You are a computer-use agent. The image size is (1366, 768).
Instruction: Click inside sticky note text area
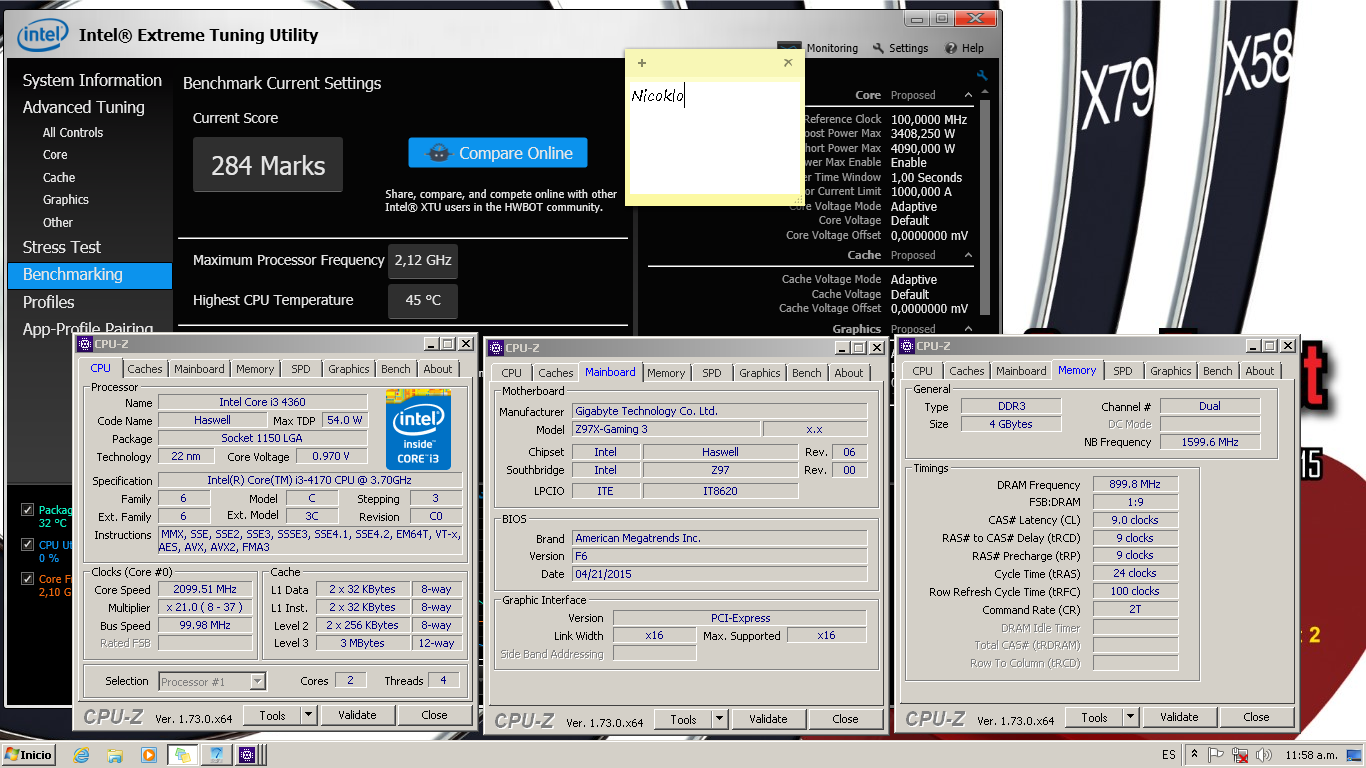tap(713, 138)
